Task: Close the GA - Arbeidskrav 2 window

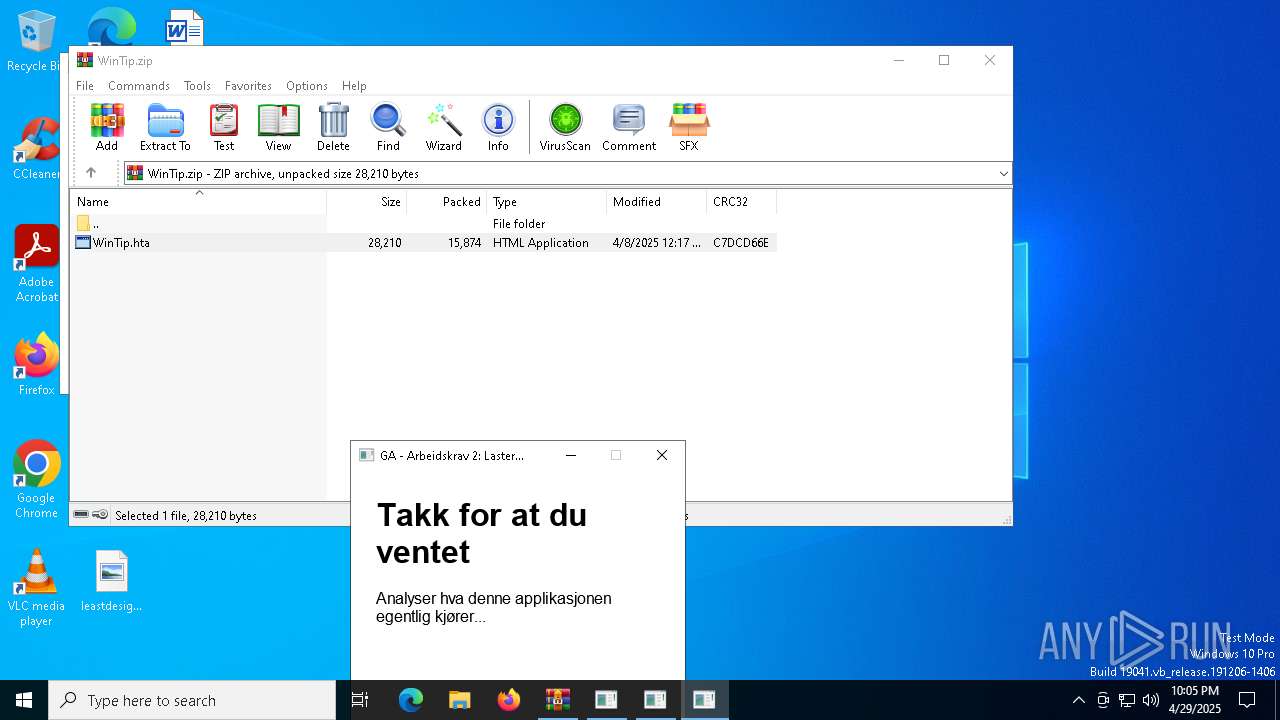Action: click(x=662, y=455)
